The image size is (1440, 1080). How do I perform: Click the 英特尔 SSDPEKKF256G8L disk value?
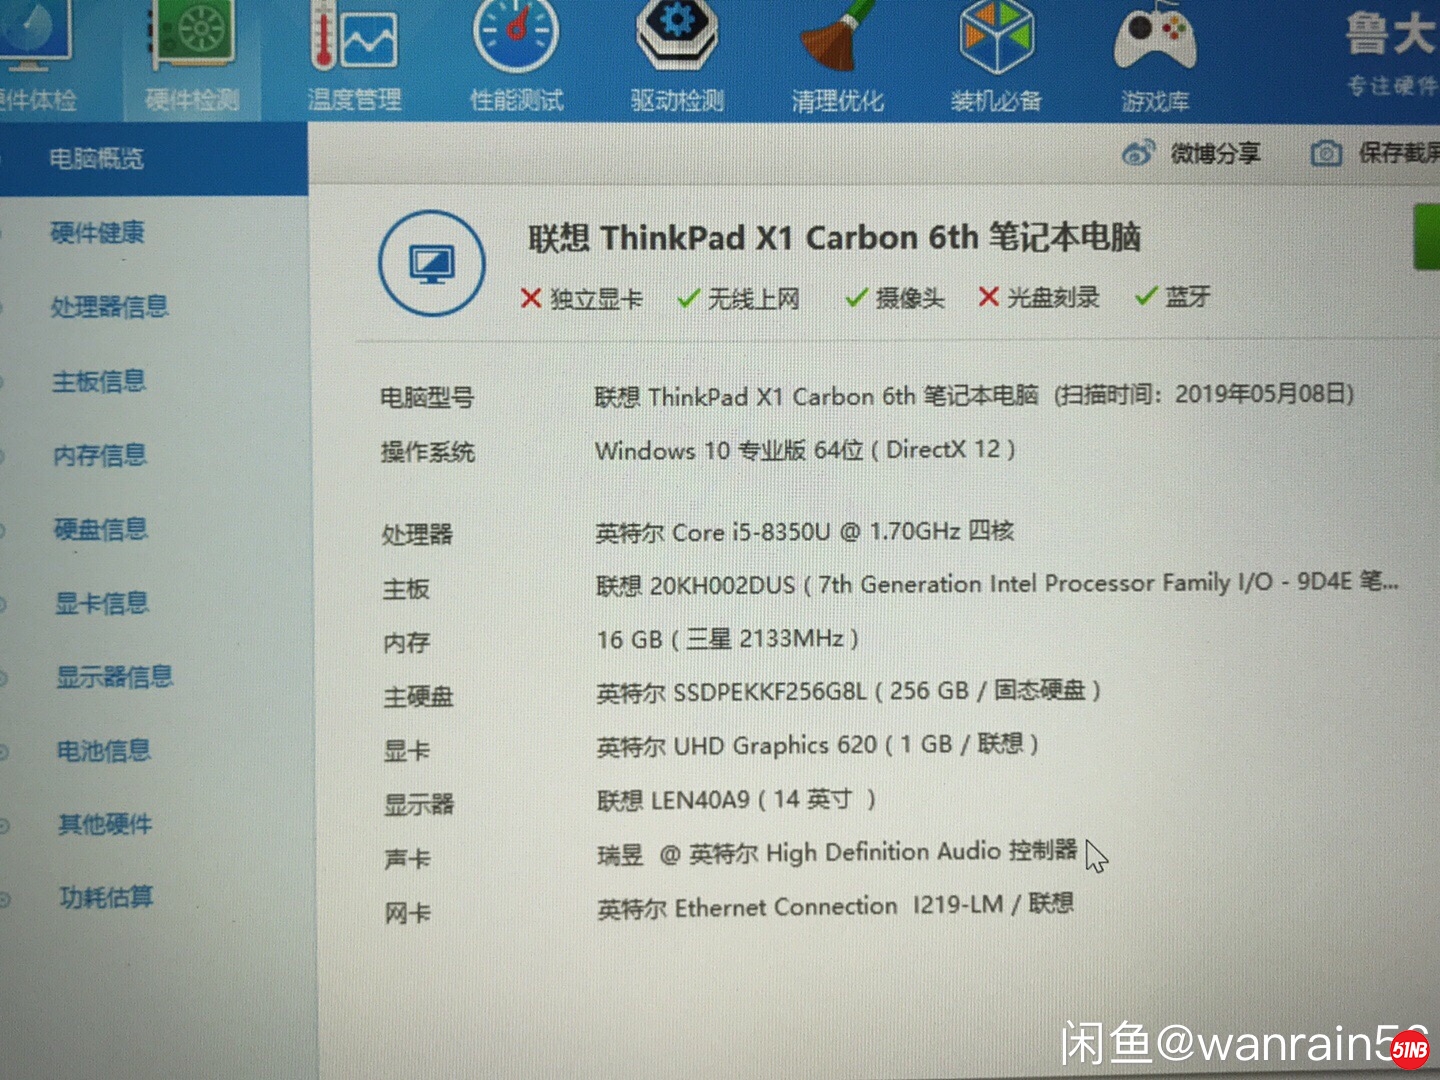click(x=849, y=691)
